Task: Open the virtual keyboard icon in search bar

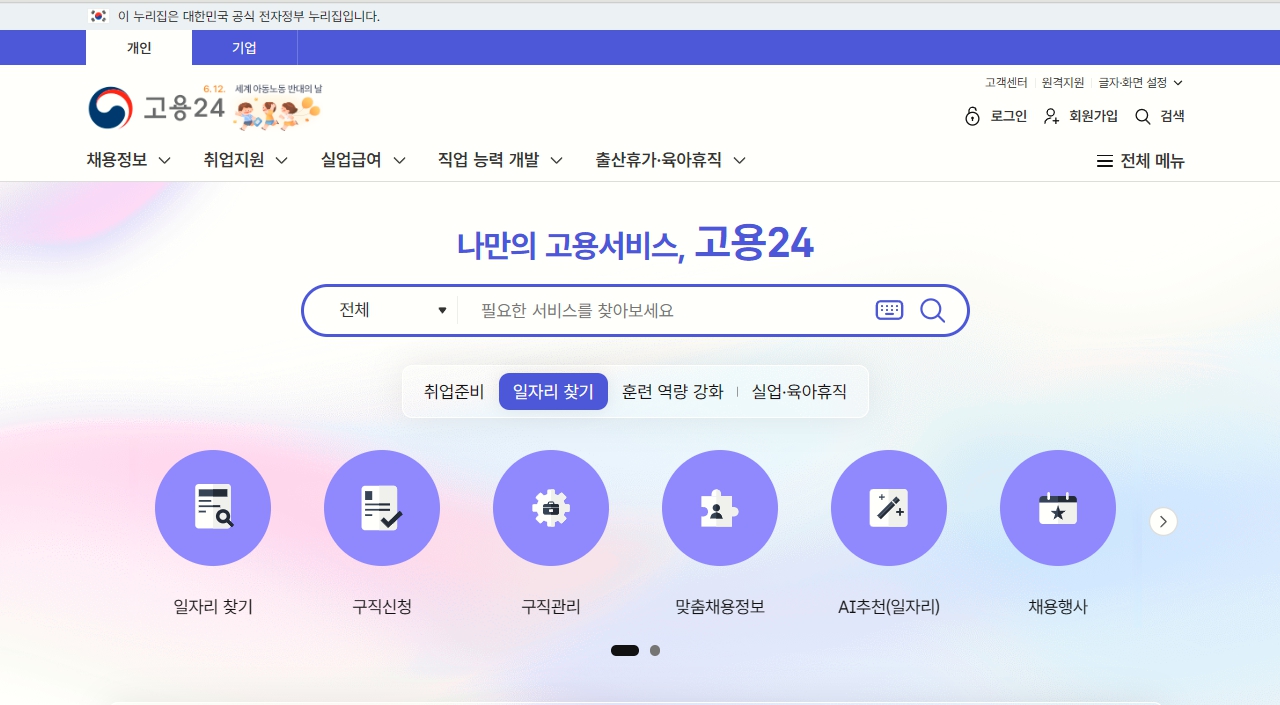Action: tap(889, 310)
